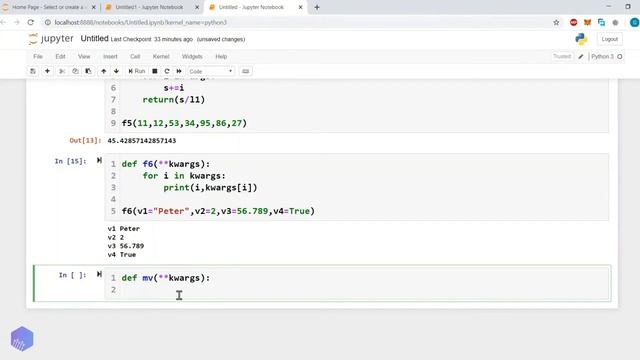
Task: Click the Out[13] prompt label
Action: pos(85,140)
